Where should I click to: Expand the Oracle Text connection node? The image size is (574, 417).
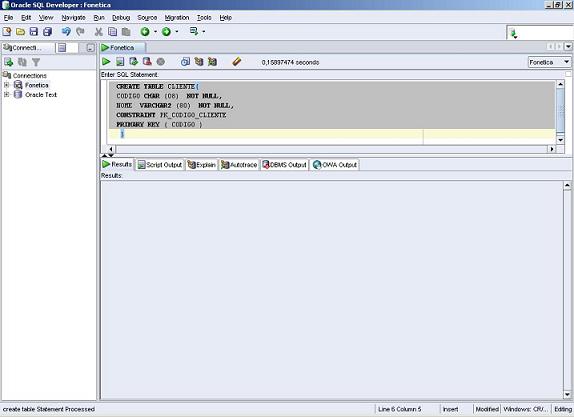(7, 94)
